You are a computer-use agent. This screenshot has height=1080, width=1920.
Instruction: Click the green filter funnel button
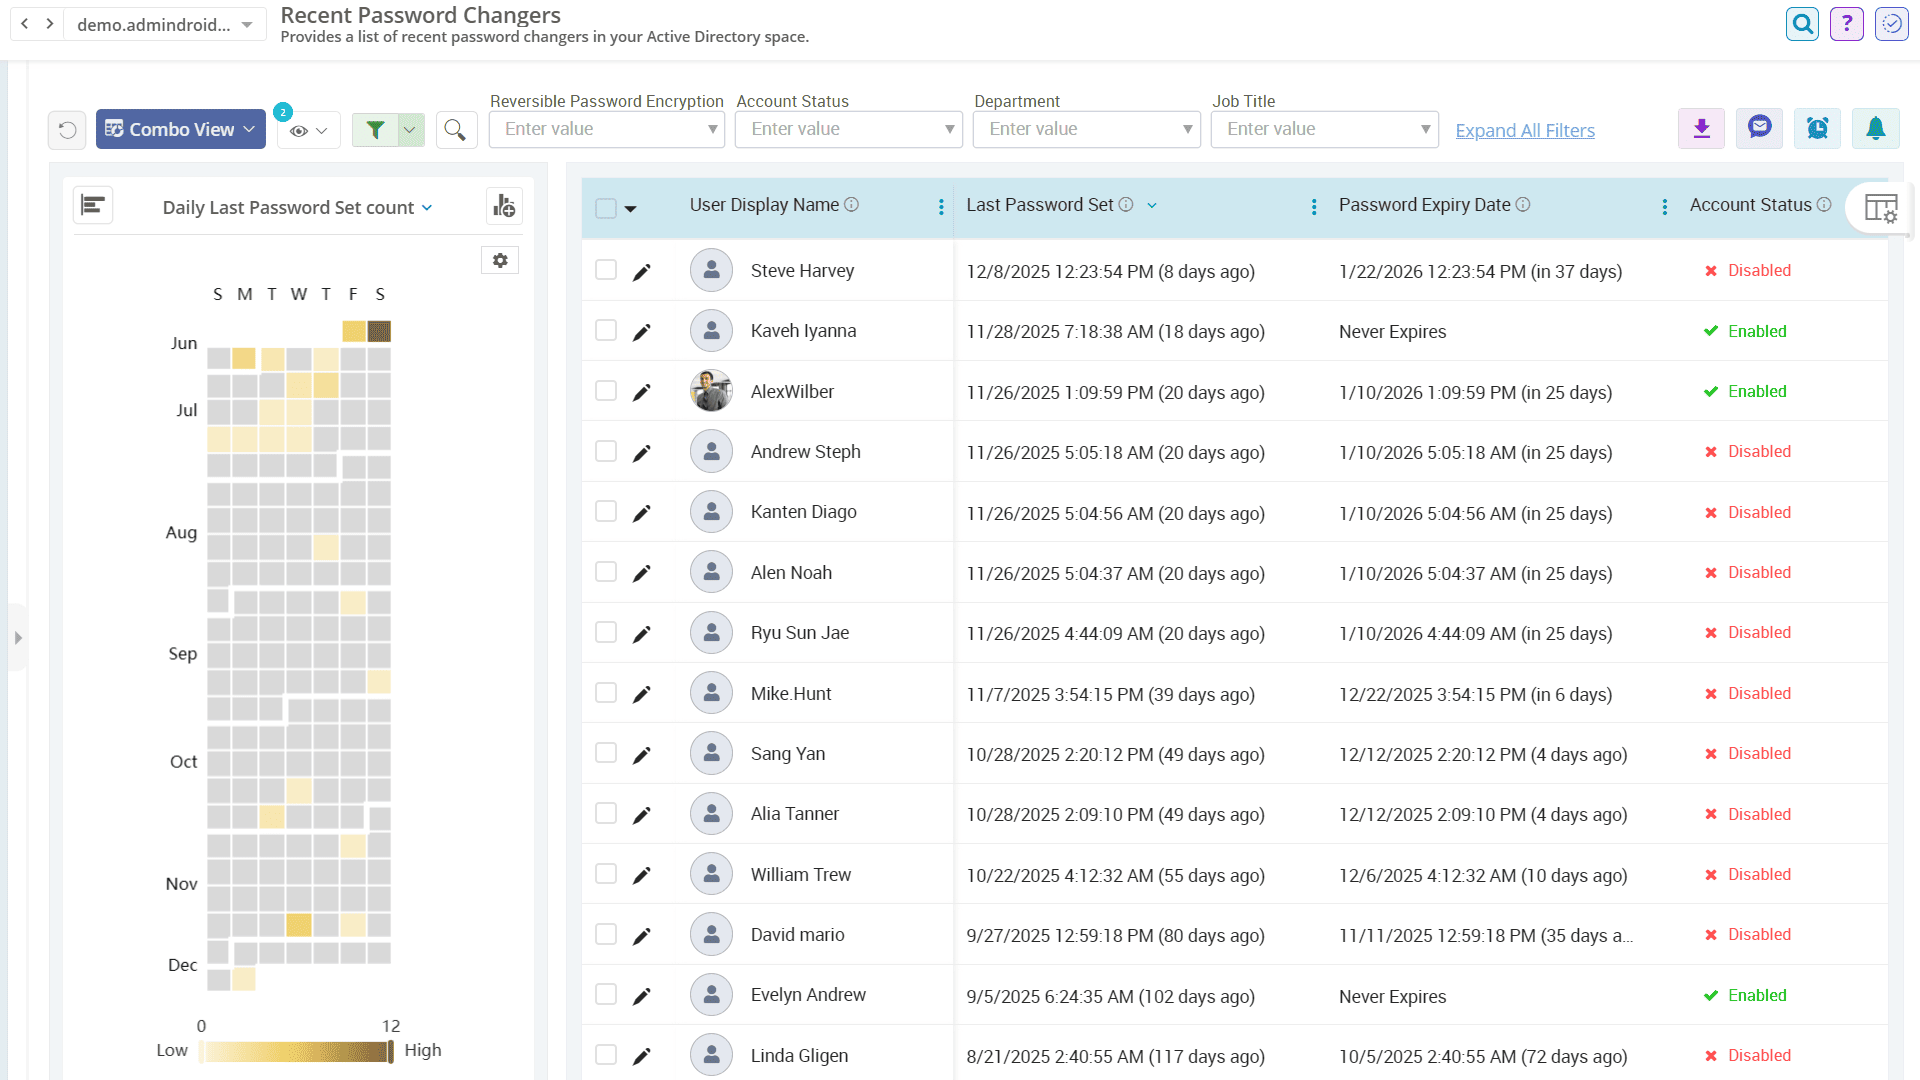[x=375, y=129]
